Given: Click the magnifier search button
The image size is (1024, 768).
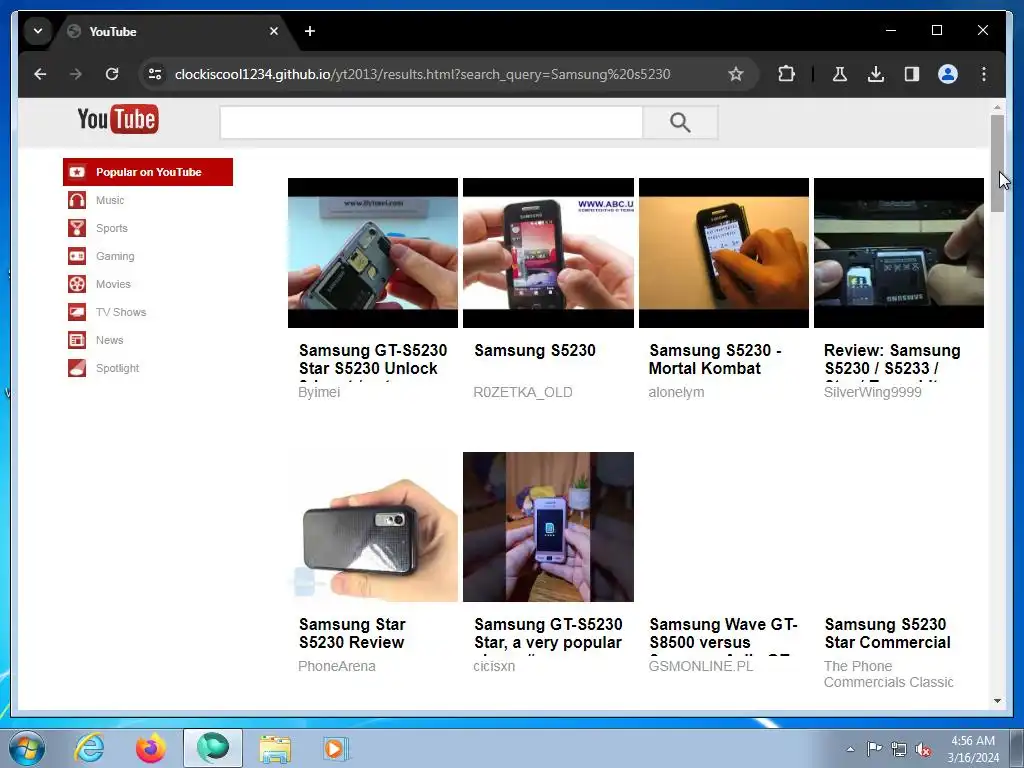Looking at the screenshot, I should [x=680, y=122].
